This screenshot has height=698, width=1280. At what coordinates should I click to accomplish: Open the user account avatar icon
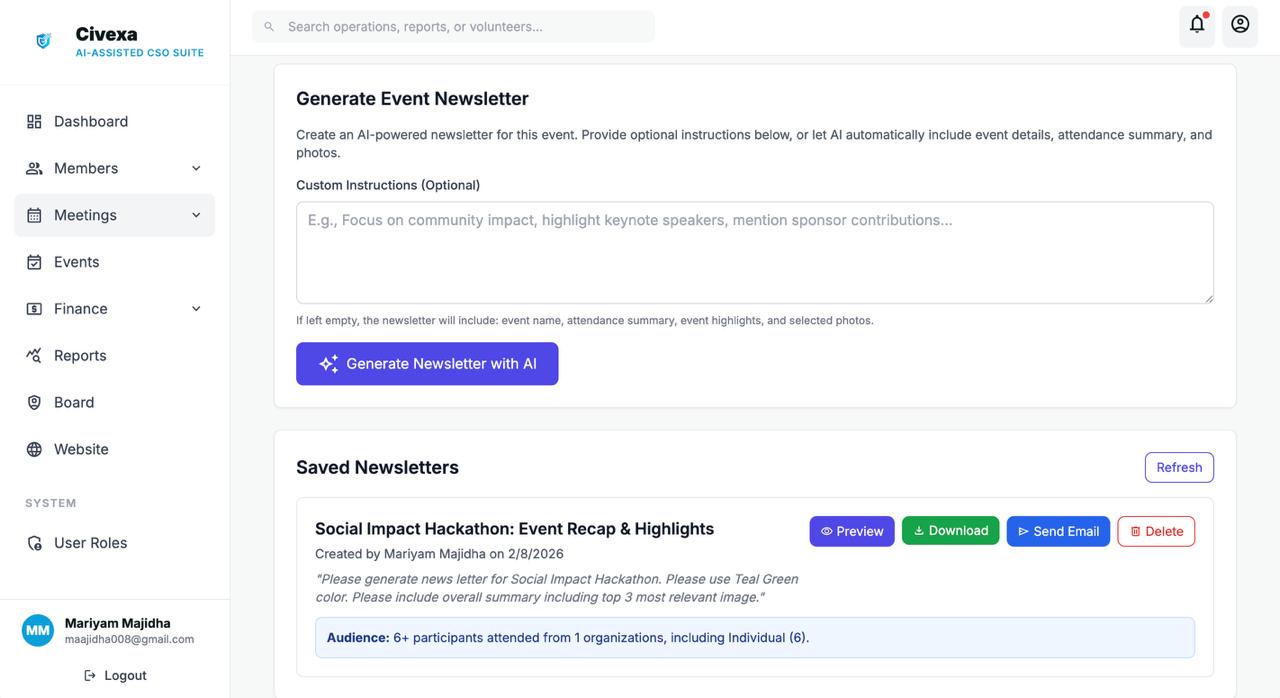(1240, 24)
